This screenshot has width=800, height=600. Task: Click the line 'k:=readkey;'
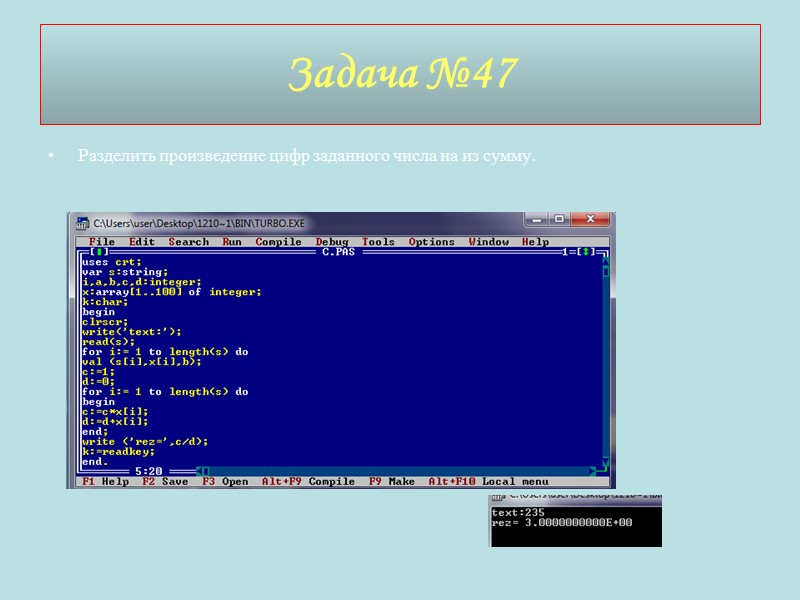[x=118, y=452]
